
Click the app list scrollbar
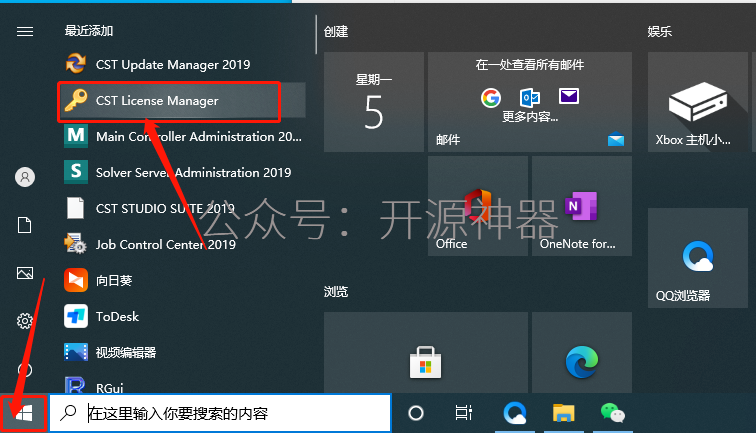point(316,35)
